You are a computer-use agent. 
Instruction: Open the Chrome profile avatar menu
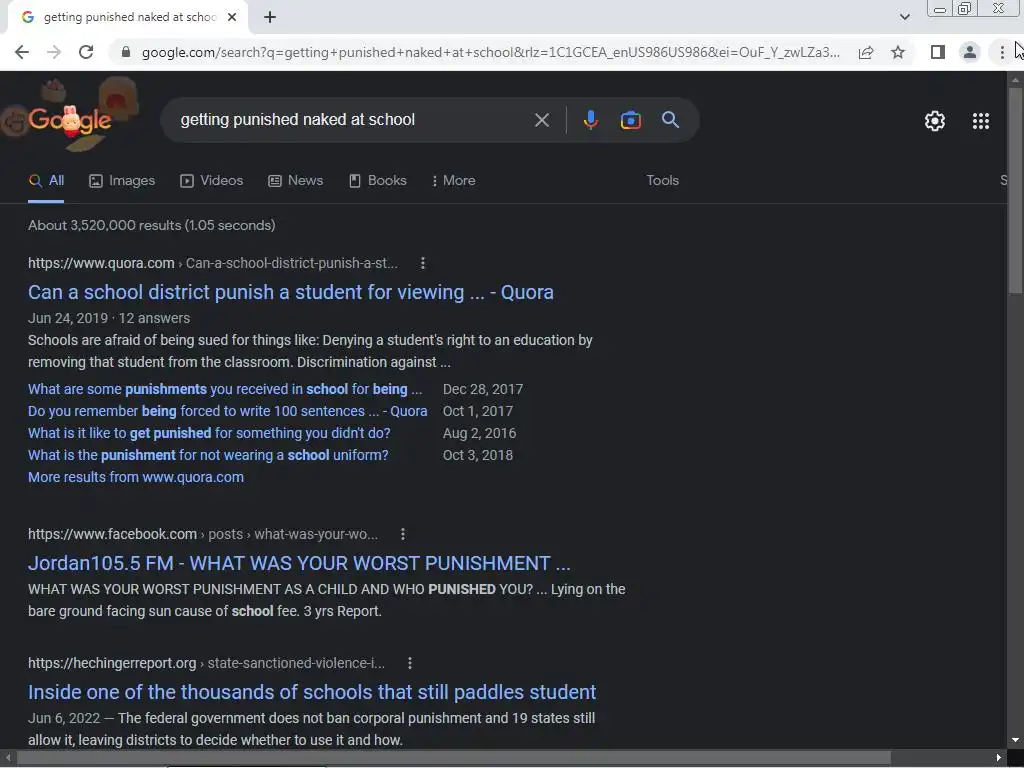point(970,52)
